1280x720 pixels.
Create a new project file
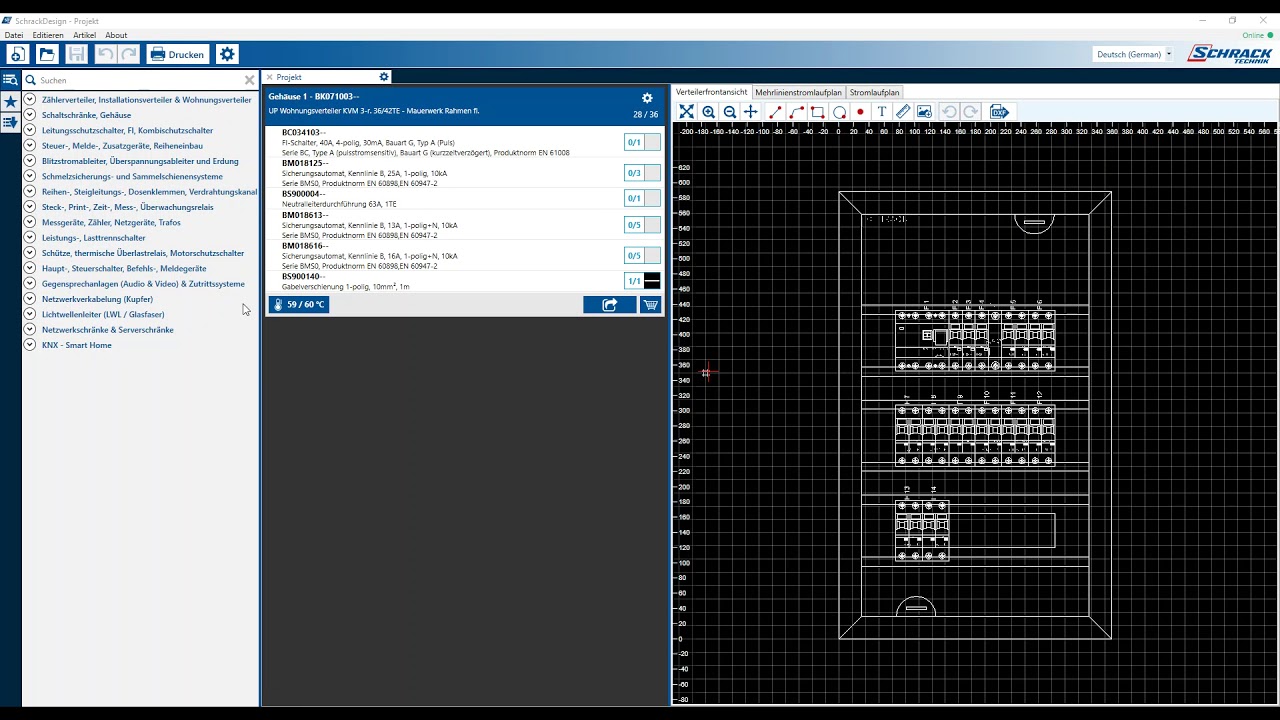tap(17, 54)
